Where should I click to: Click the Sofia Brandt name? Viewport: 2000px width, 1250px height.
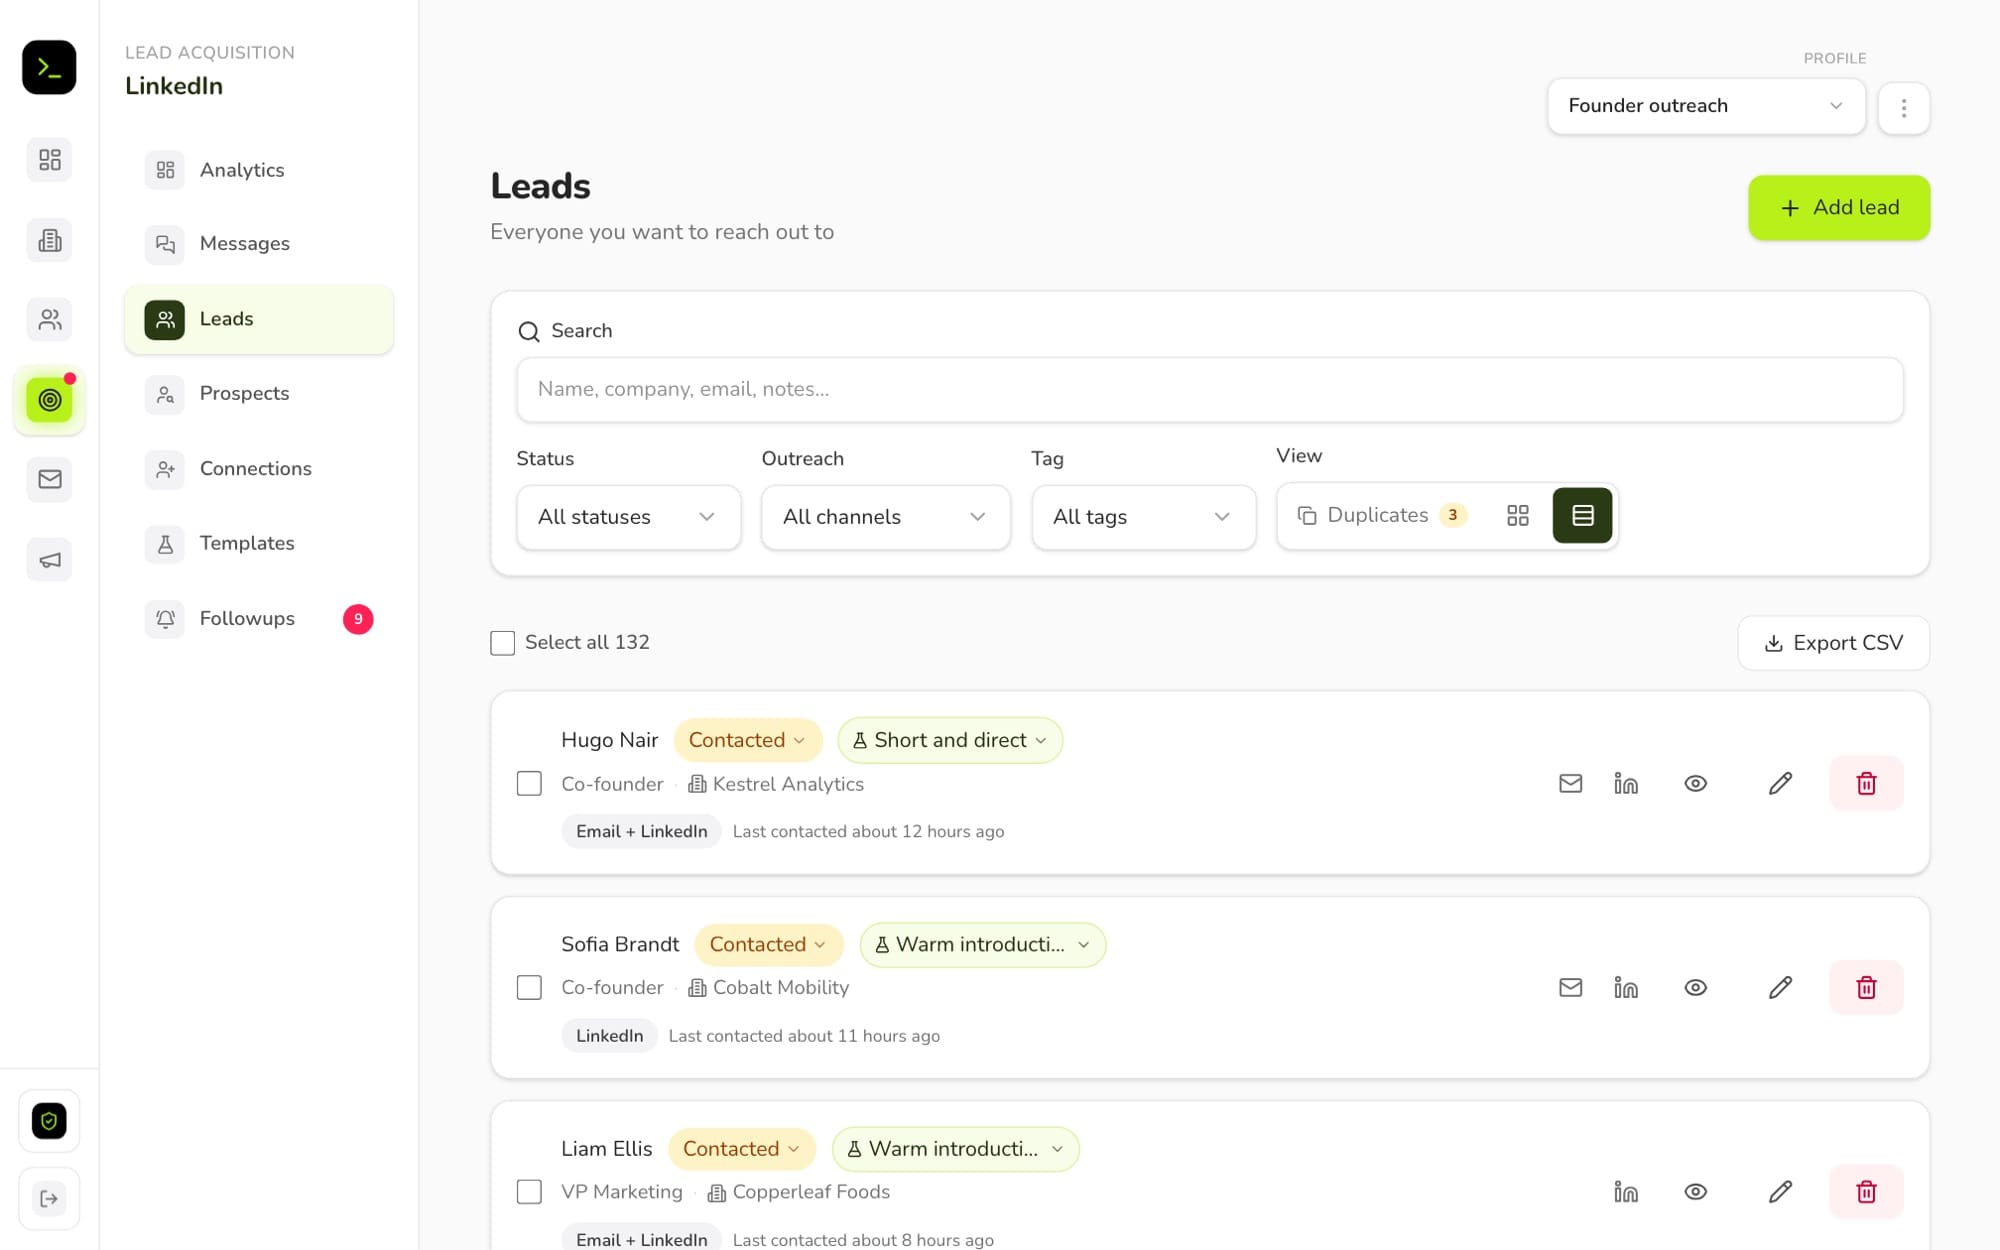pyautogui.click(x=620, y=945)
